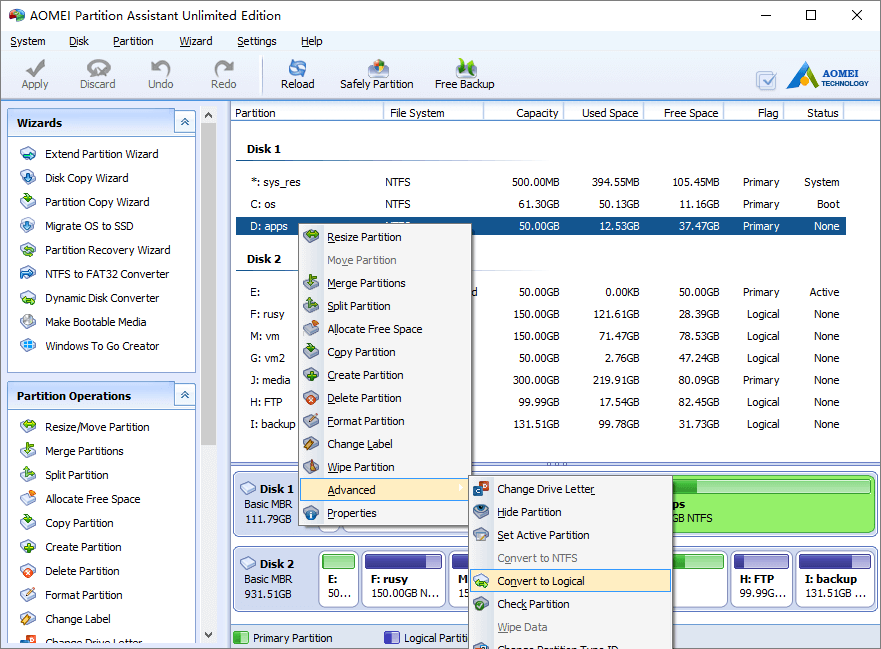Choose Format Partition in the context menu
The height and width of the screenshot is (649, 881).
[385, 421]
